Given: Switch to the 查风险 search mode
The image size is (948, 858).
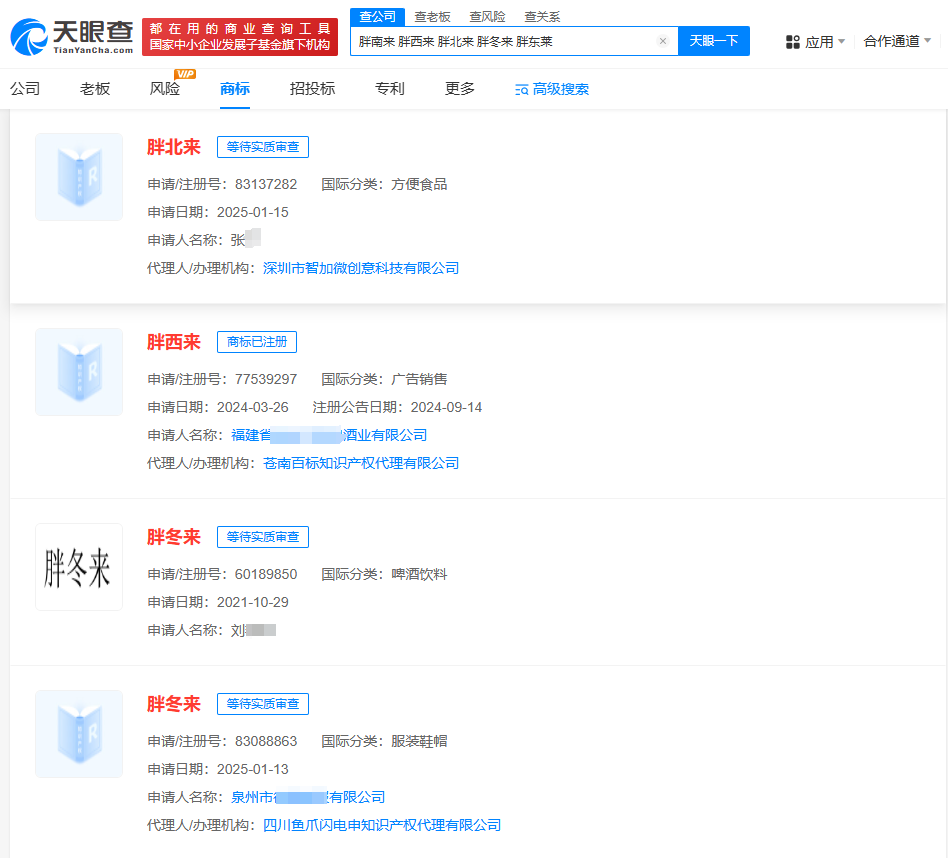Looking at the screenshot, I should tap(487, 17).
